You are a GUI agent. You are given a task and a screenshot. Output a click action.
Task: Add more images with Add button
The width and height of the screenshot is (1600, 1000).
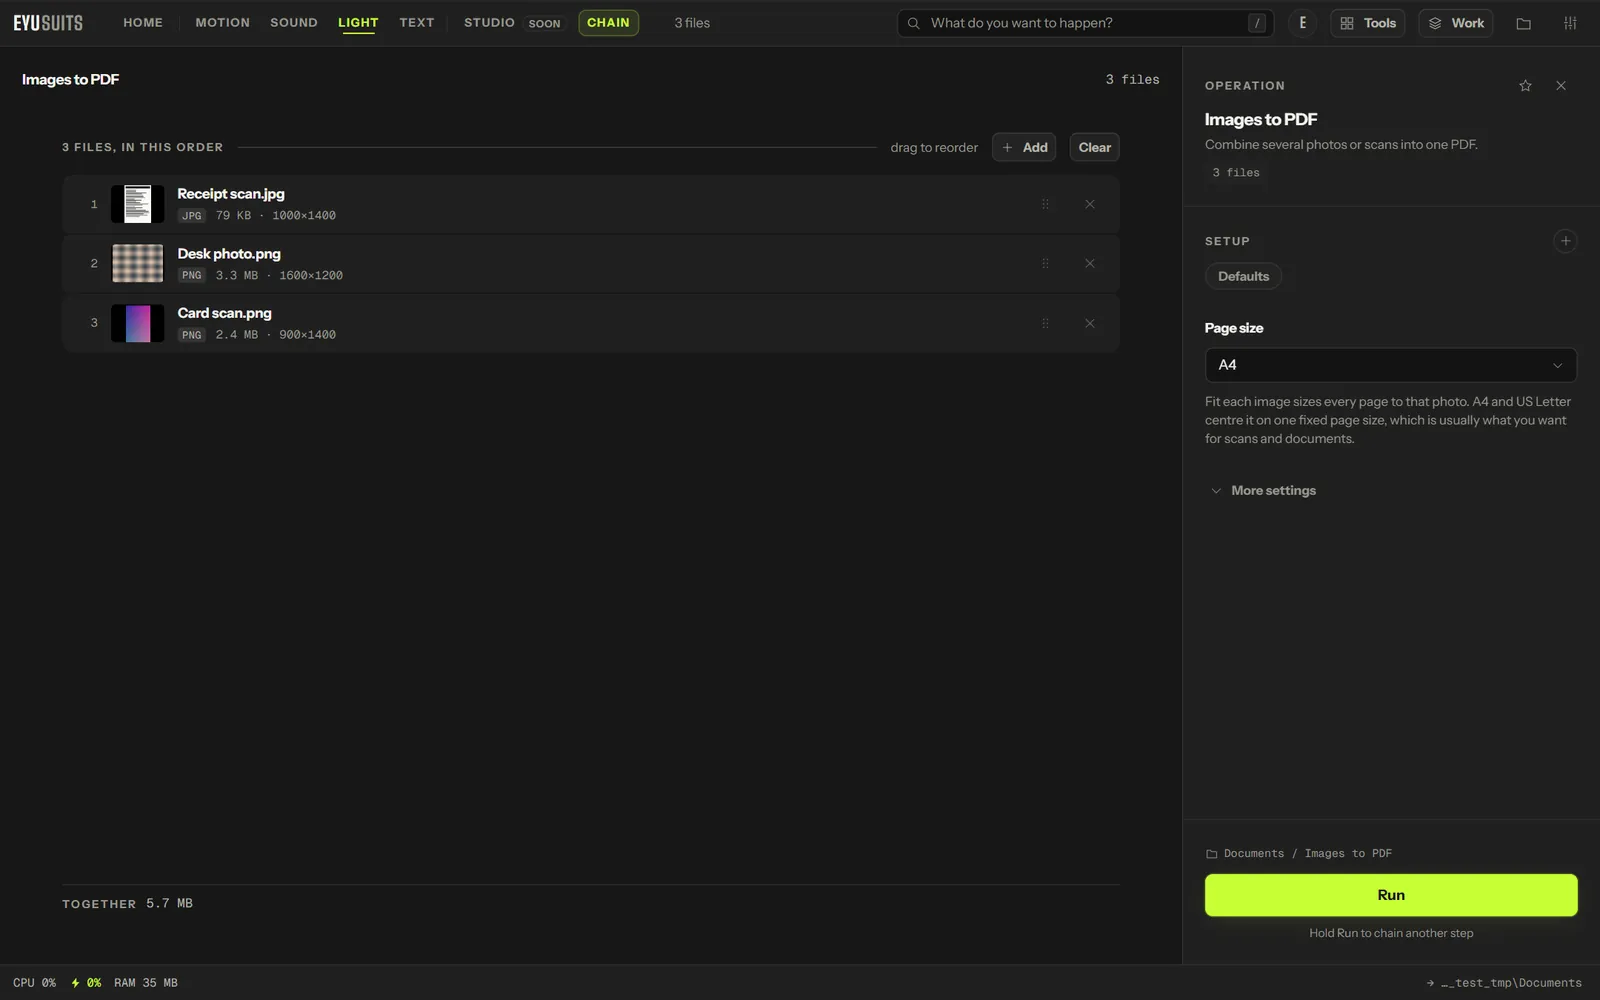click(x=1024, y=147)
